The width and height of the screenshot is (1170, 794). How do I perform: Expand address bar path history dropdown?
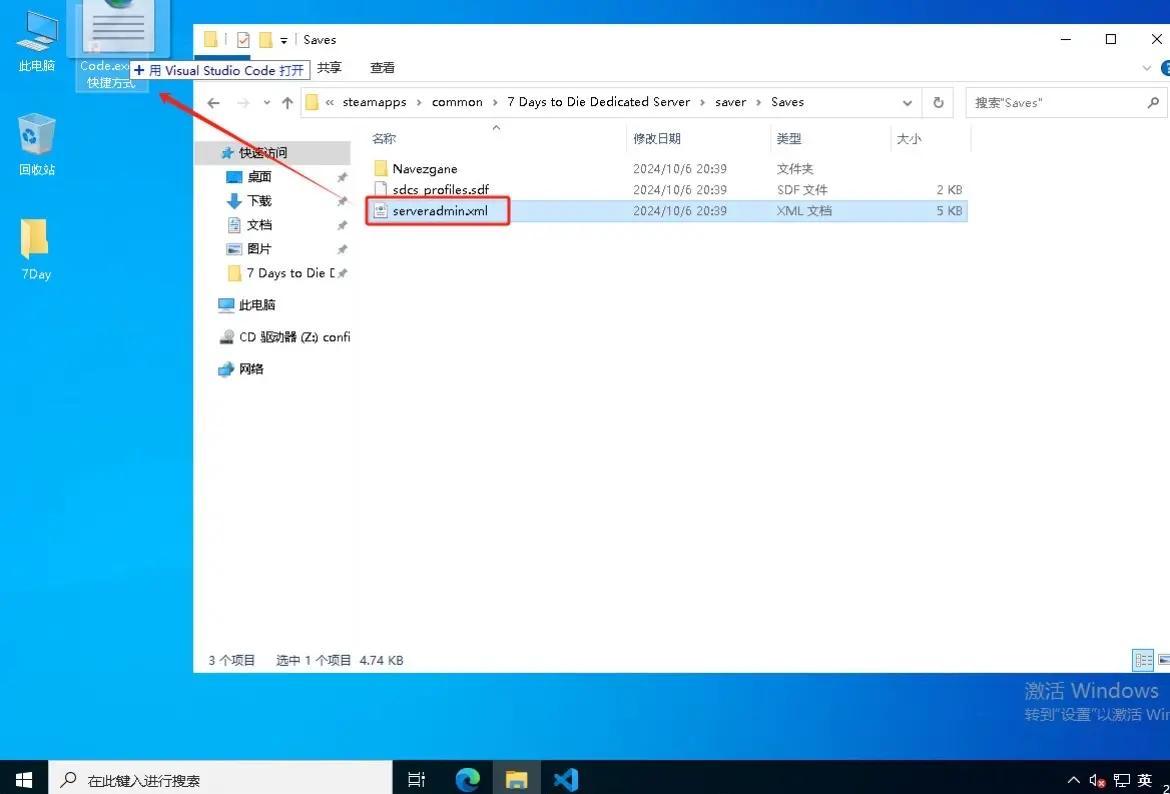point(907,102)
